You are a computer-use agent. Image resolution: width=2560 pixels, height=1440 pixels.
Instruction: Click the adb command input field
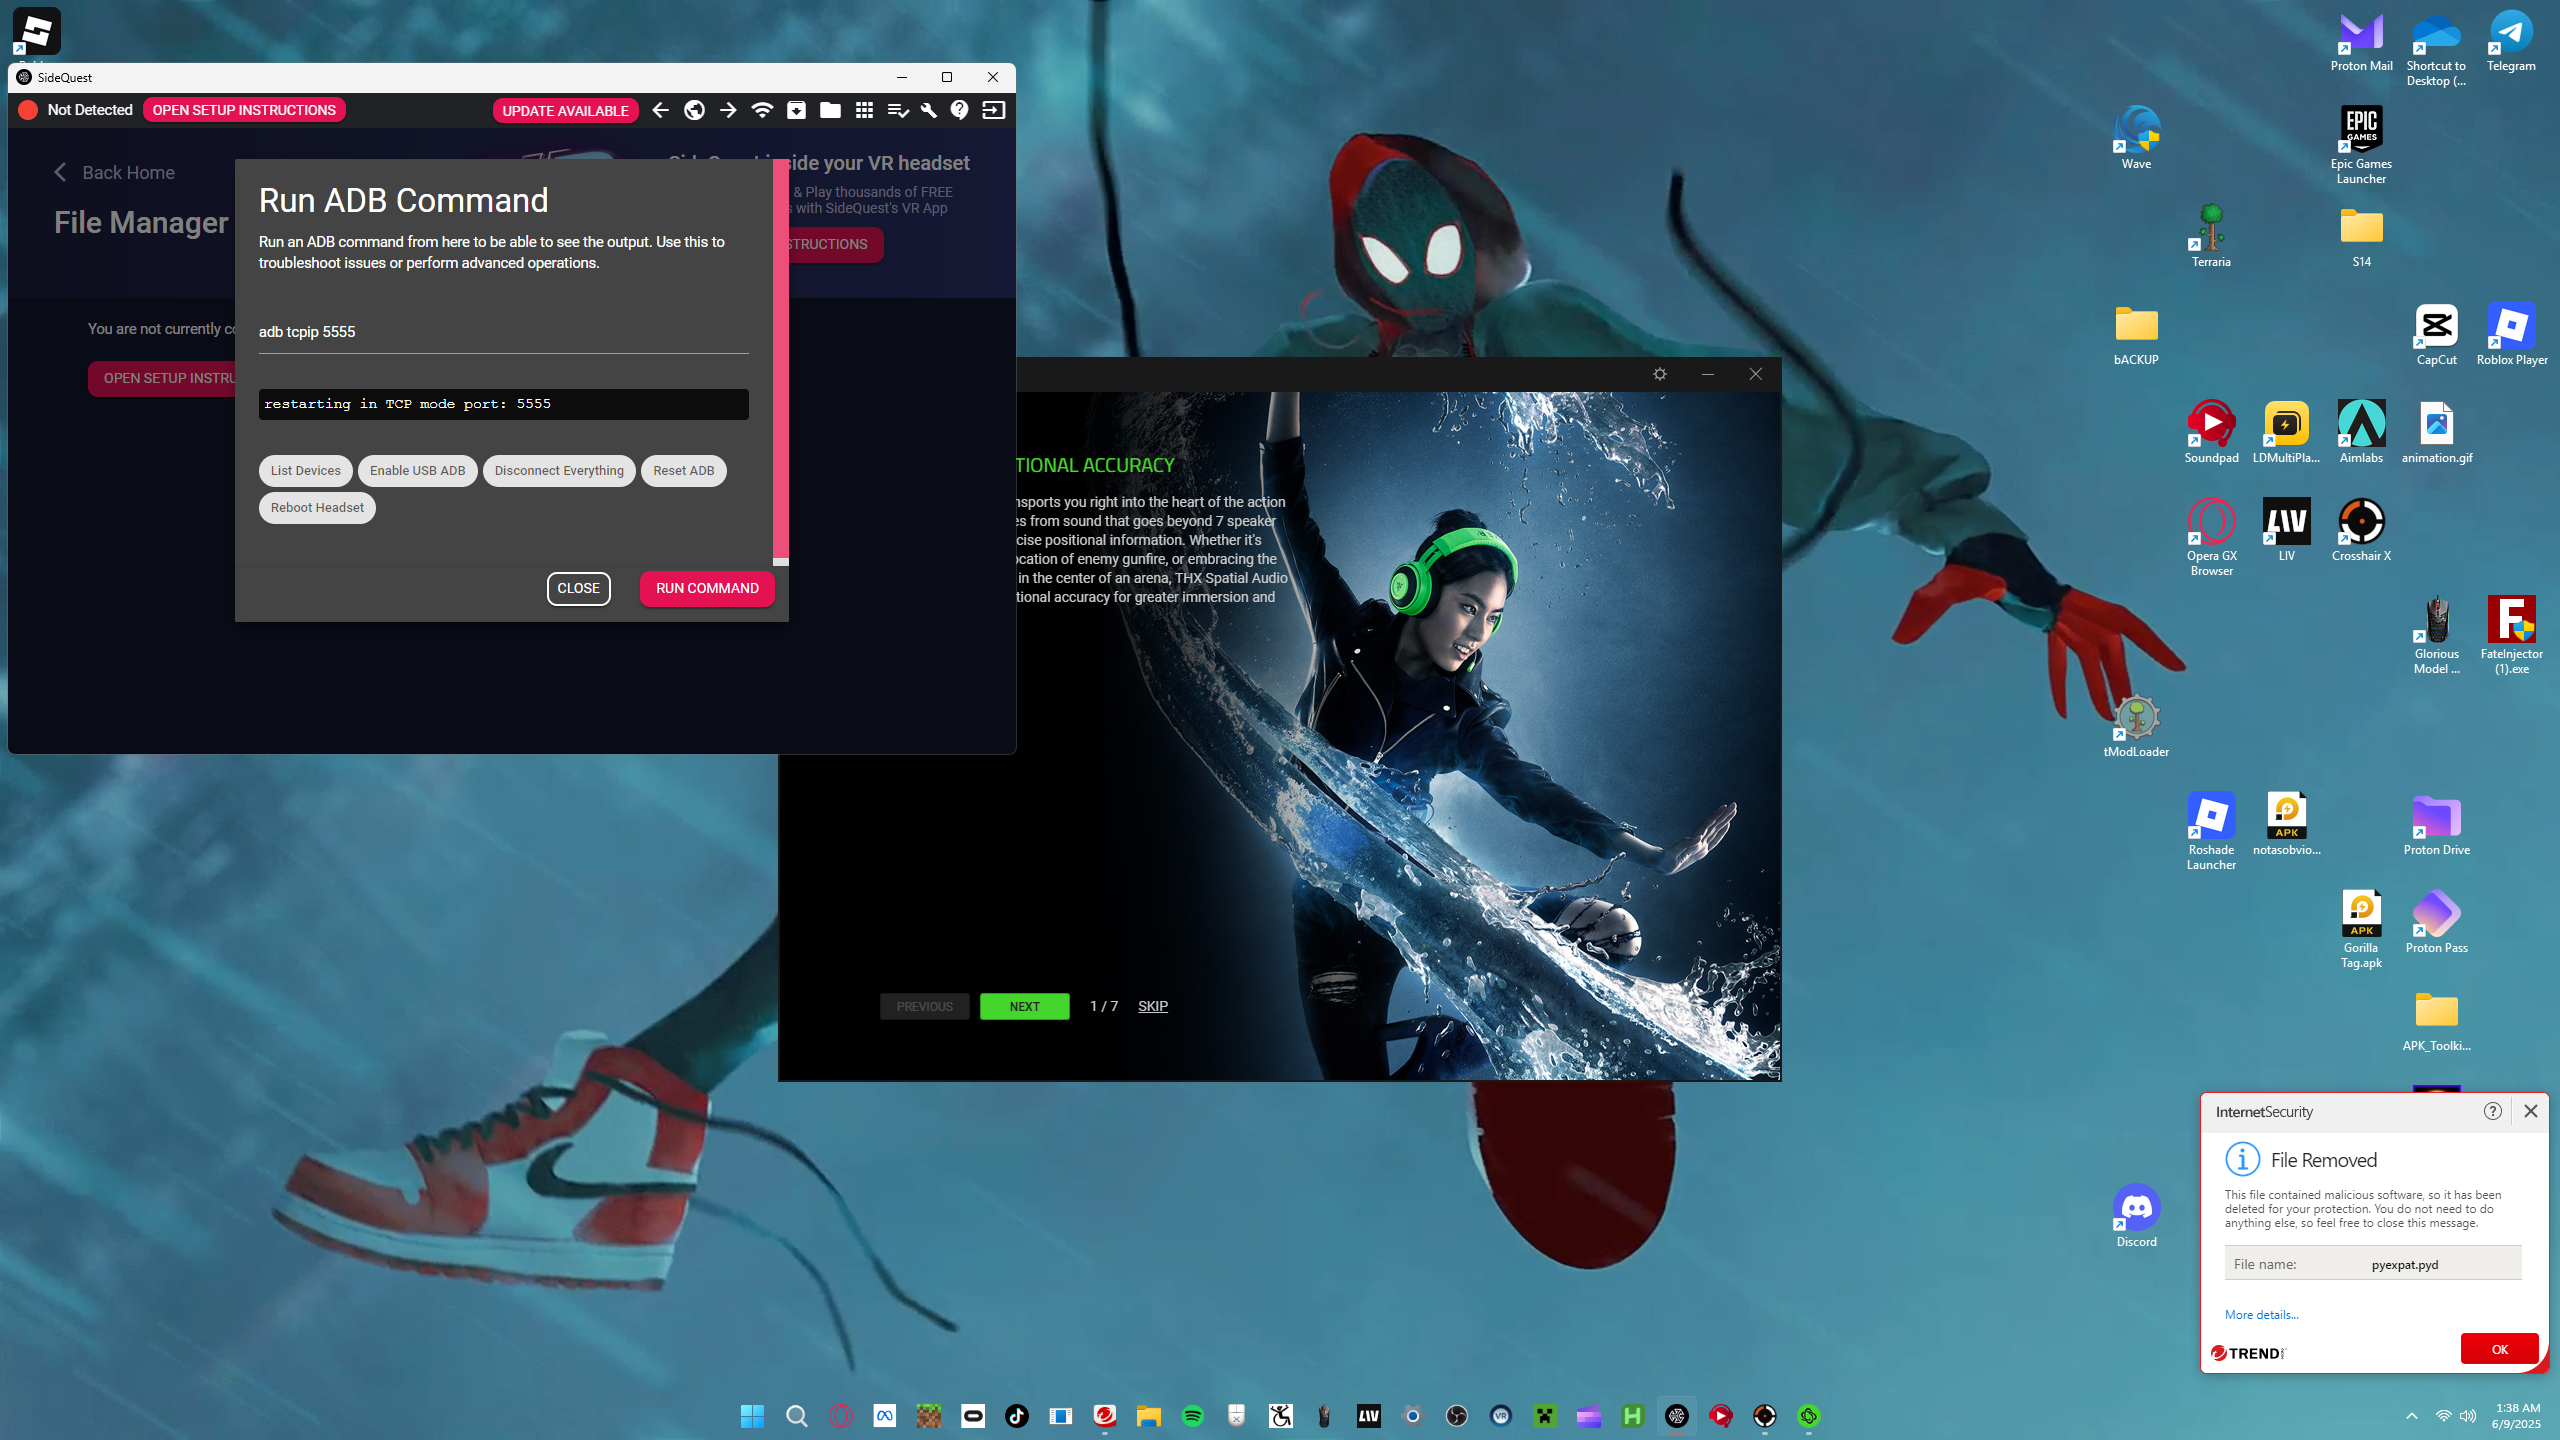[503, 332]
